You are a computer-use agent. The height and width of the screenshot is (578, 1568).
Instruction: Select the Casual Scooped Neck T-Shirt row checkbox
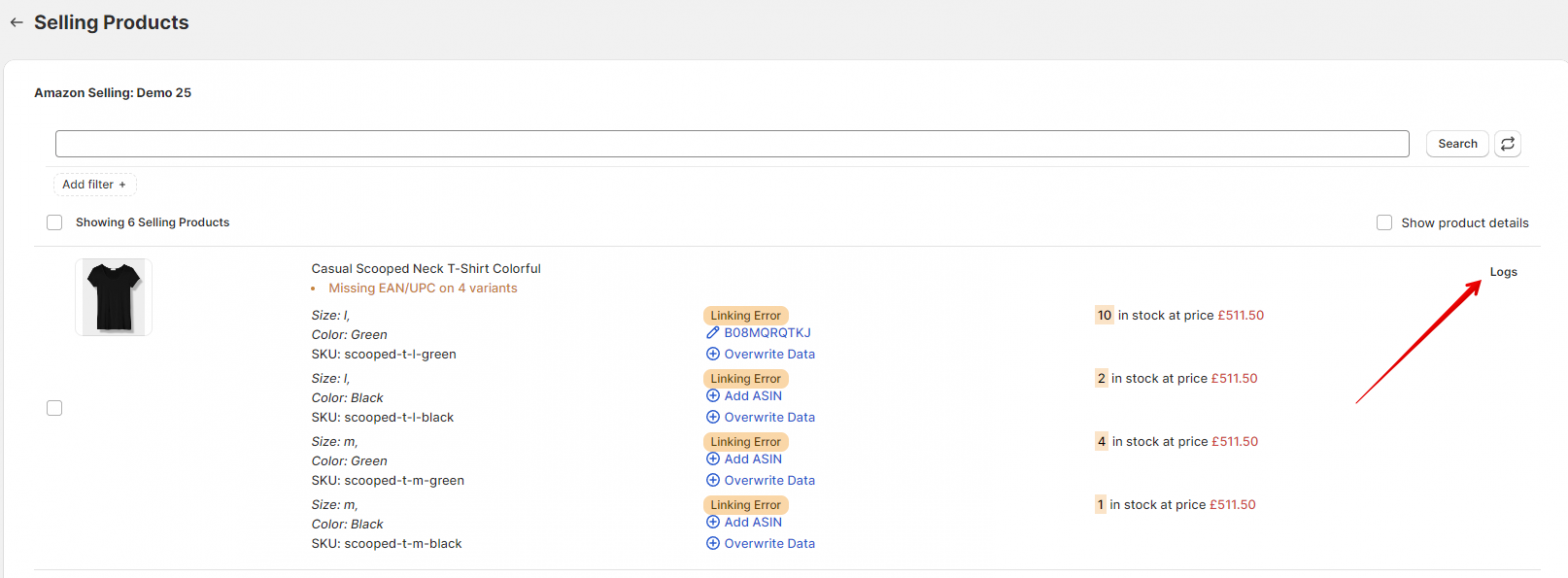pos(54,407)
